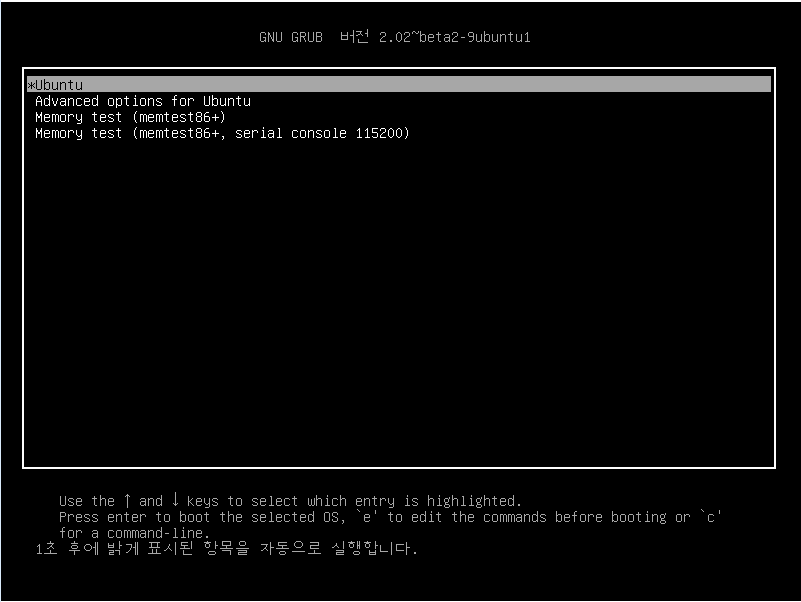The width and height of the screenshot is (801, 602).
Task: Select the highlighted Ubuntu boot entry
Action: click(398, 84)
